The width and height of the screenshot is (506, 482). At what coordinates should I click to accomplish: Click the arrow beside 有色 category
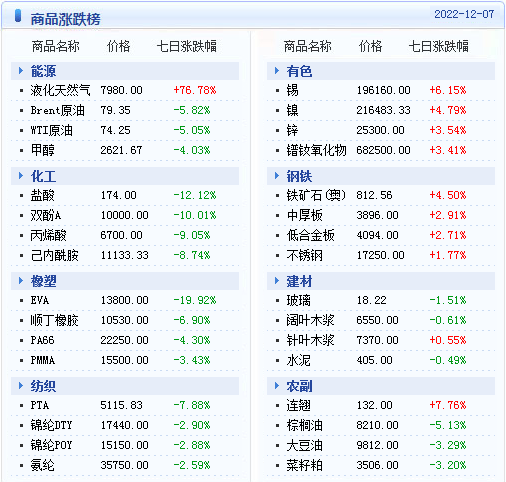point(277,71)
